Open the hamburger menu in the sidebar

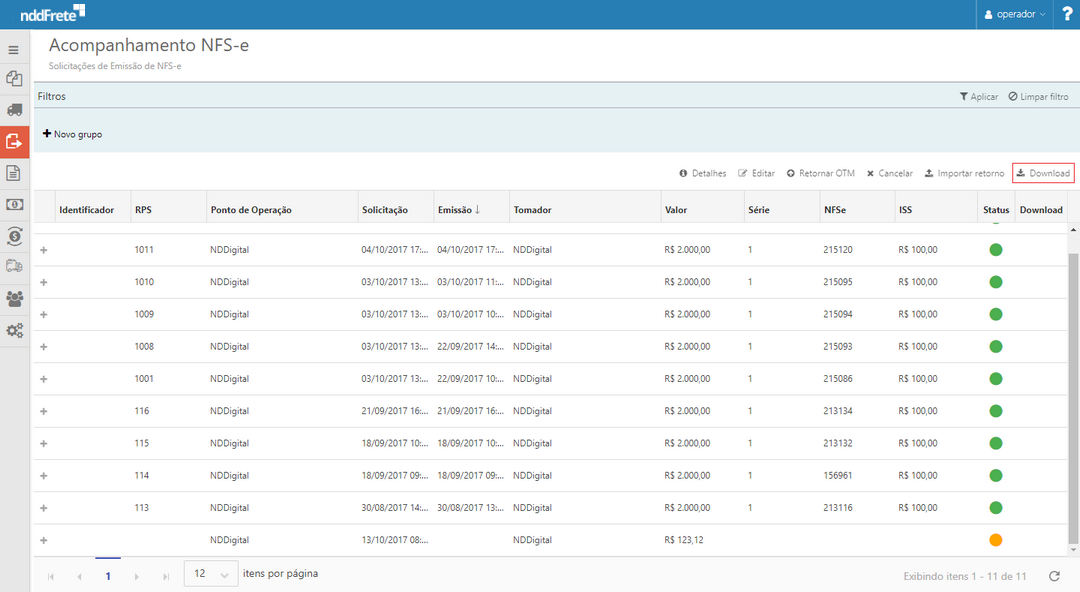pos(14,49)
